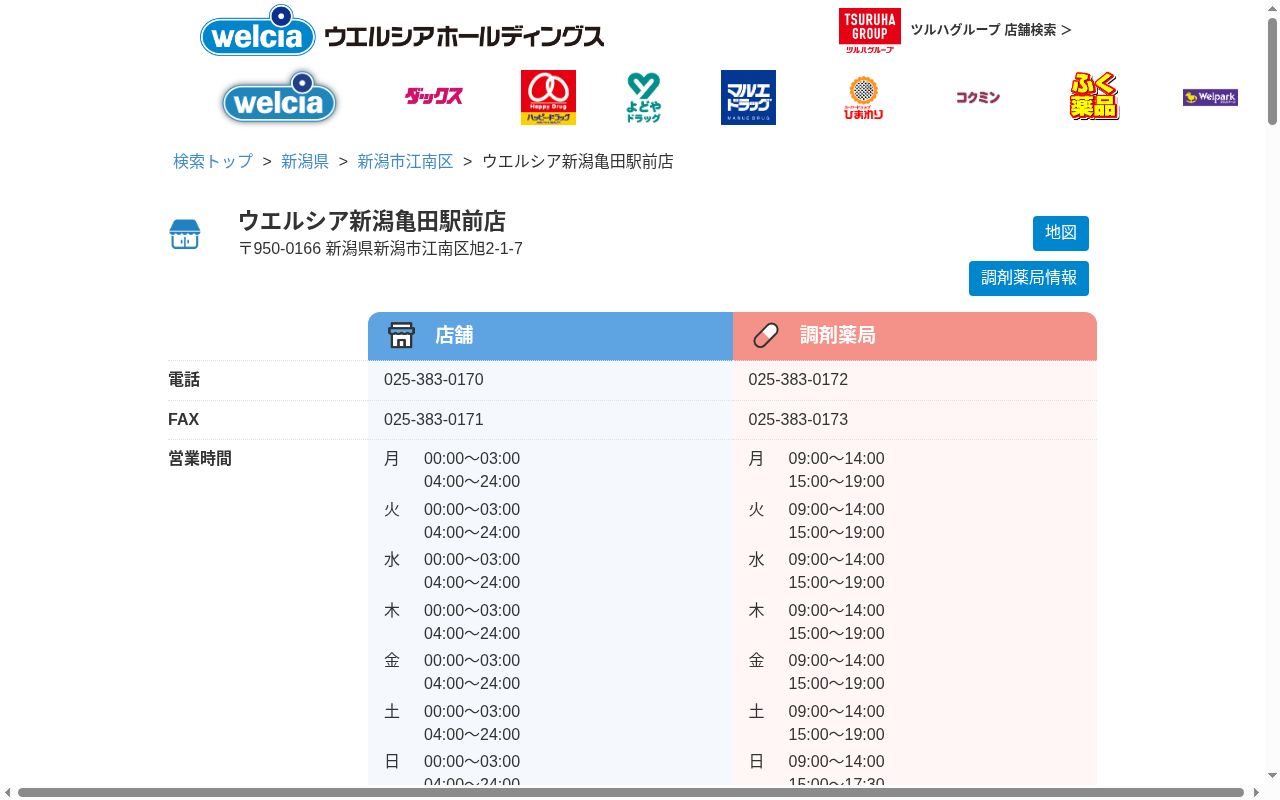The height and width of the screenshot is (800, 1280).
Task: Click the store address 〒950-0166 text
Action: [x=381, y=249]
